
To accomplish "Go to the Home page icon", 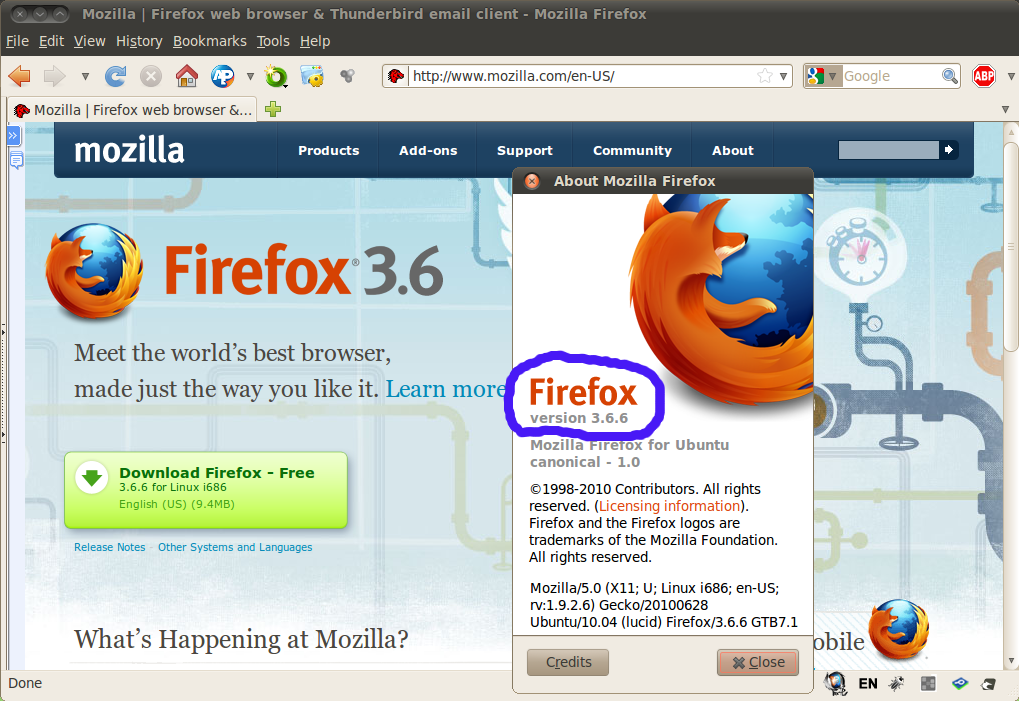I will click(187, 76).
